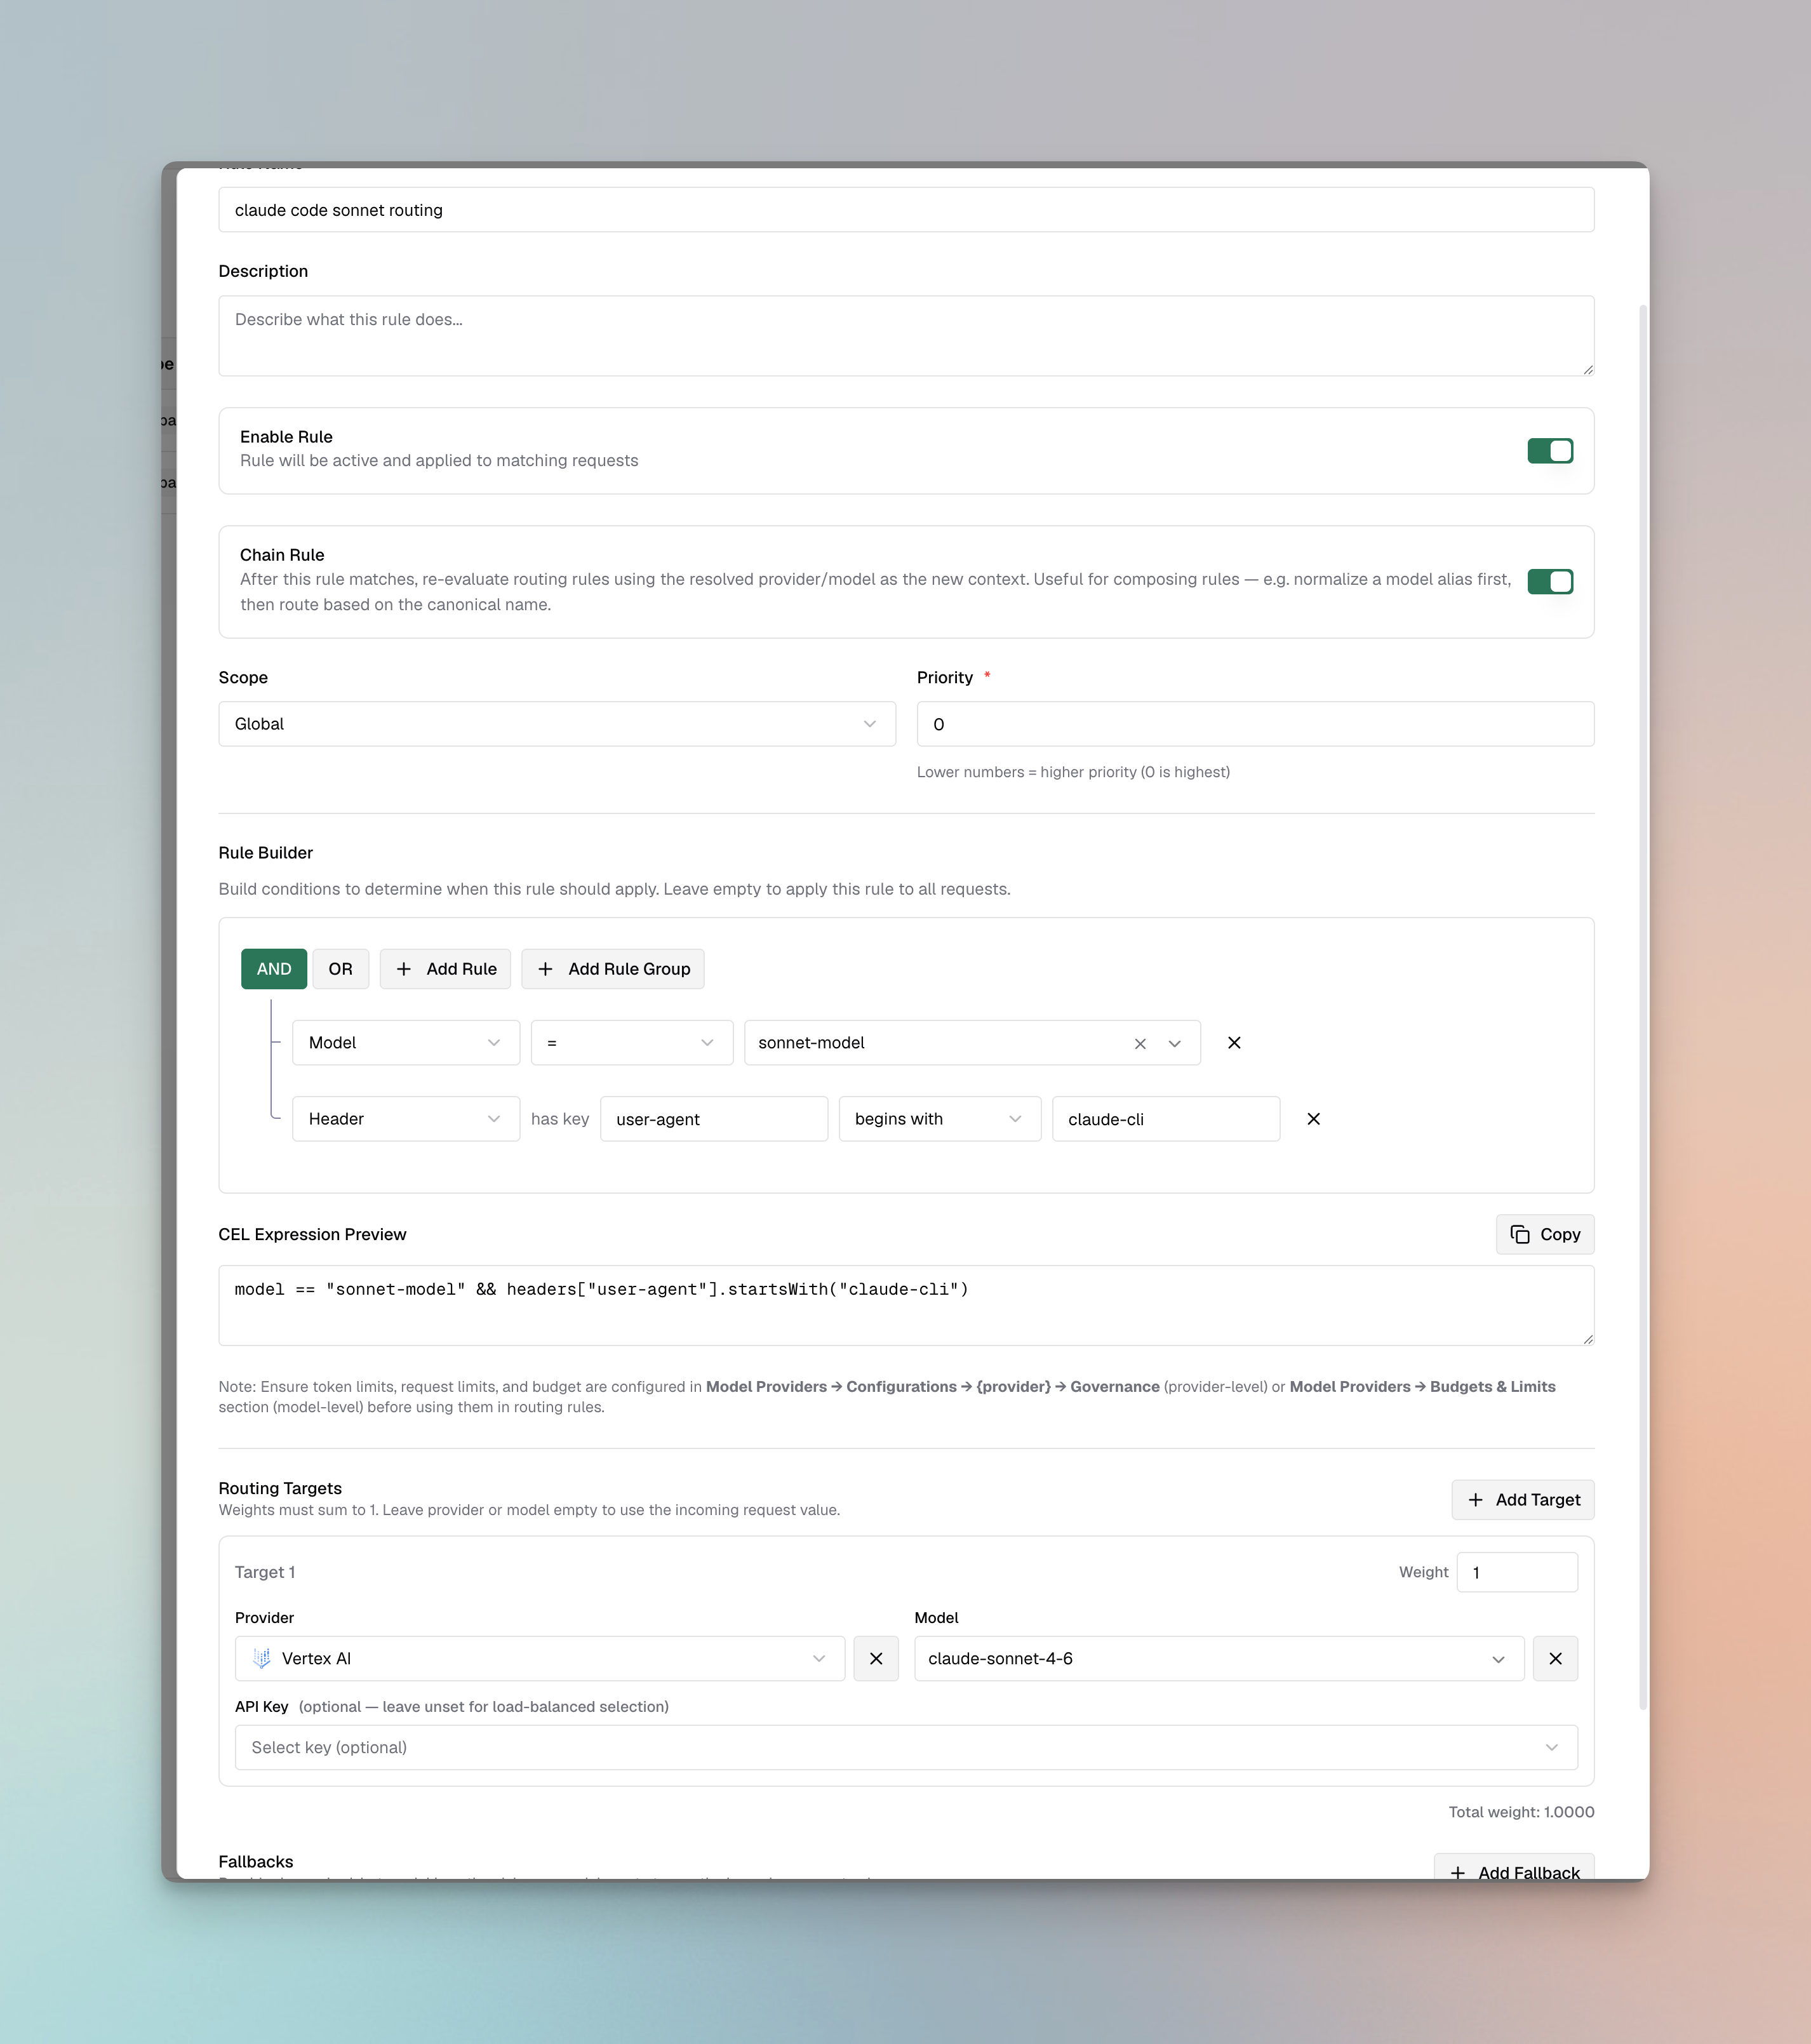Click the Copy icon for CEL expression

1519,1234
